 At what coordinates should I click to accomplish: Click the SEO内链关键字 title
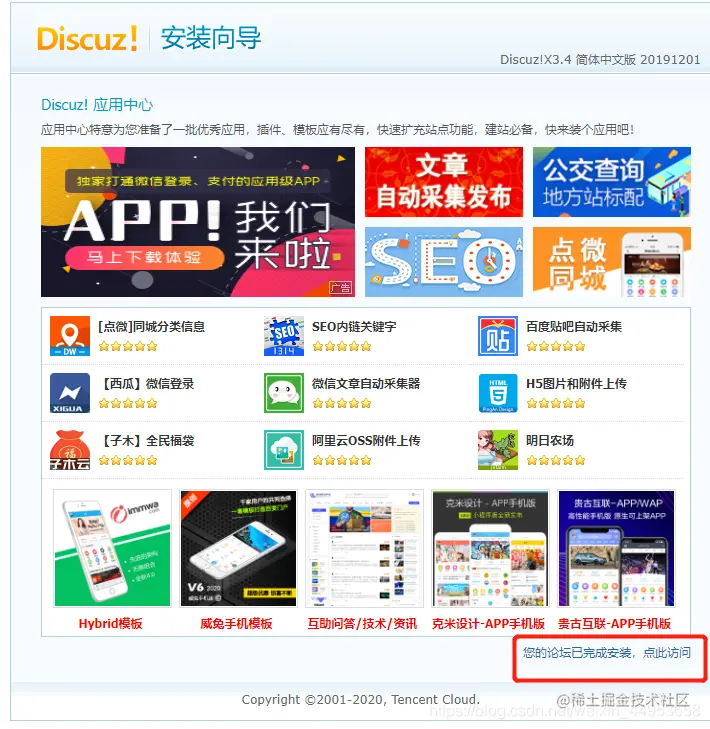[354, 327]
